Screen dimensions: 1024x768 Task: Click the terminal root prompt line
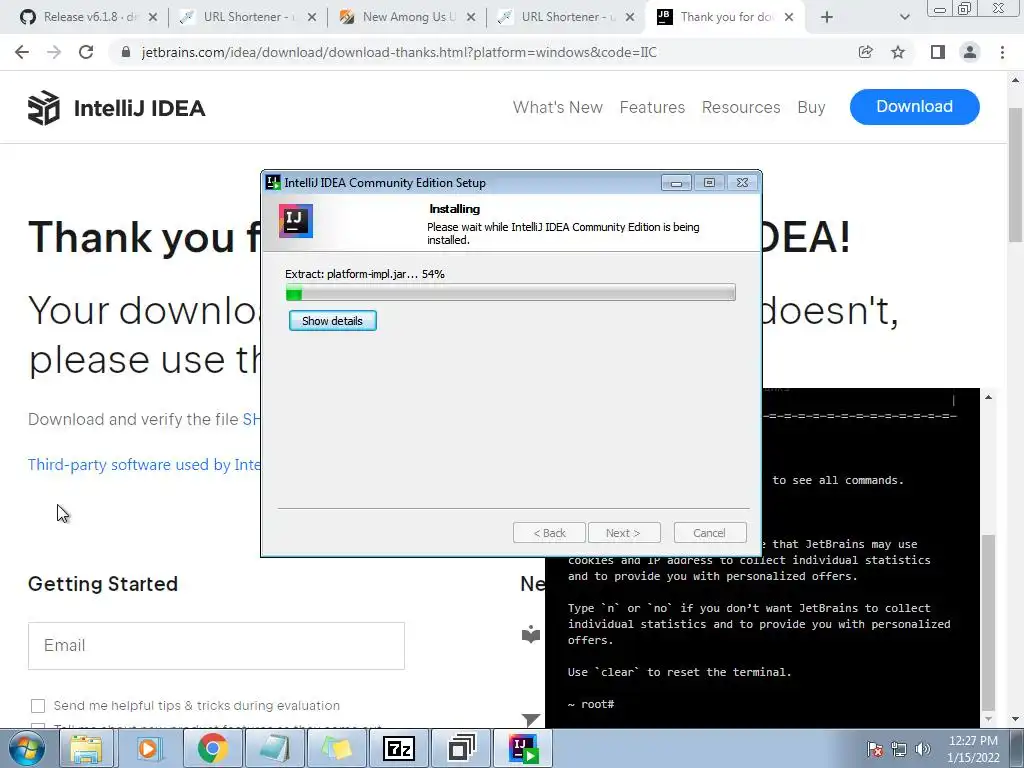click(591, 704)
